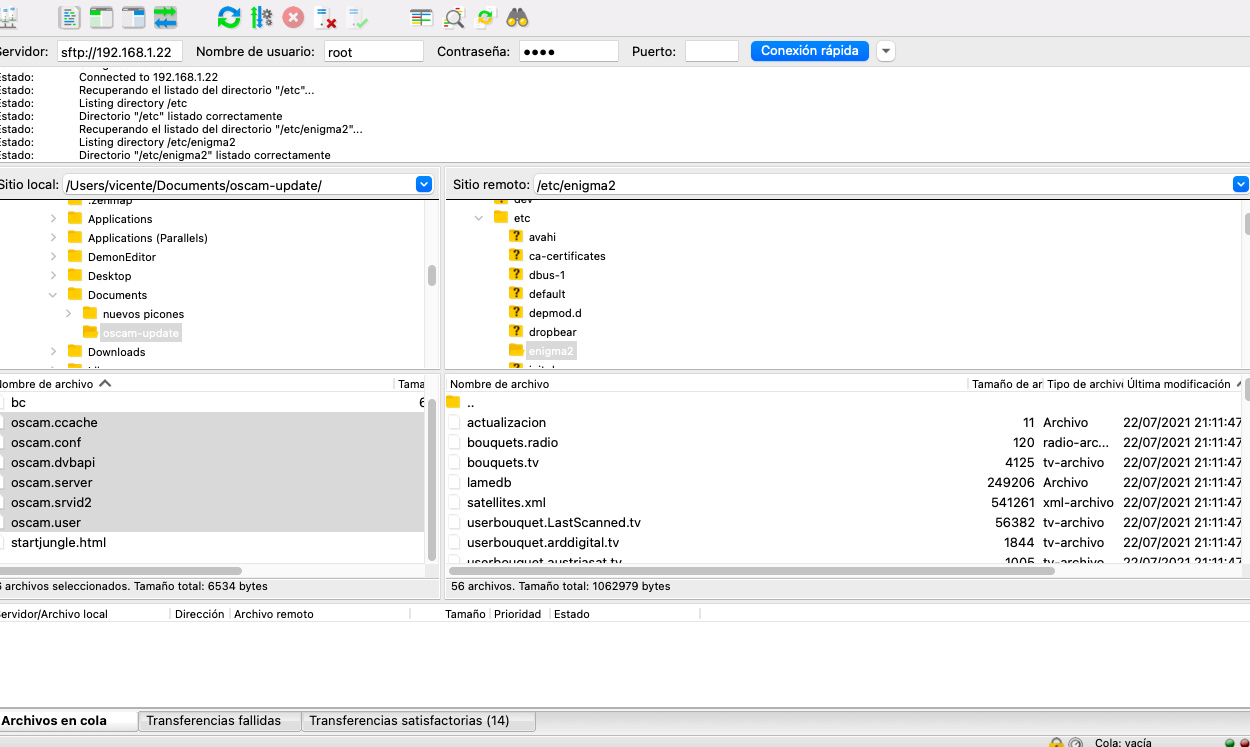The image size is (1250, 747).
Task: Click the Puerto input field
Action: [711, 51]
